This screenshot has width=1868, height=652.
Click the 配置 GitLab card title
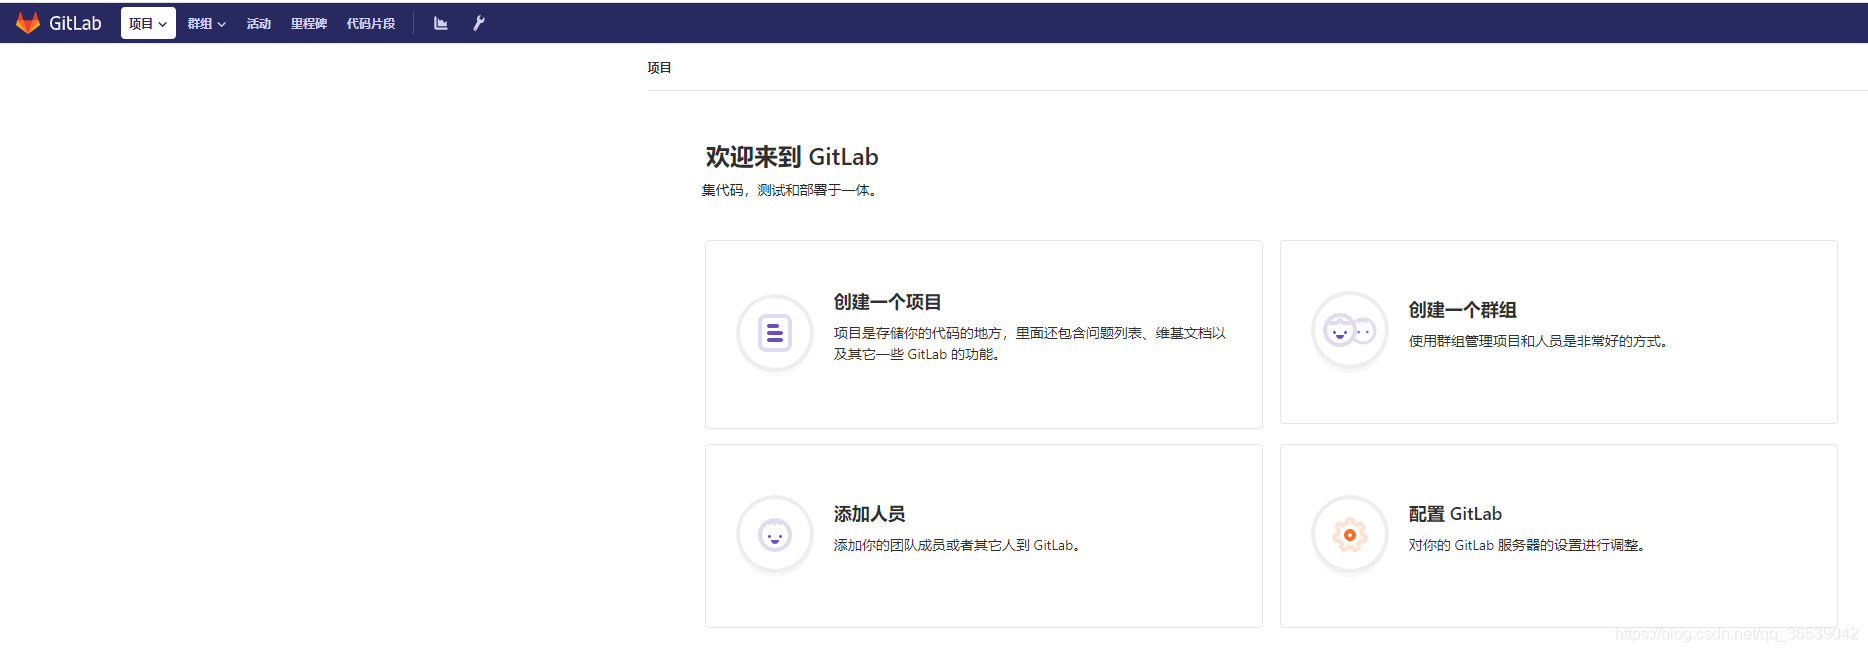pyautogui.click(x=1455, y=514)
